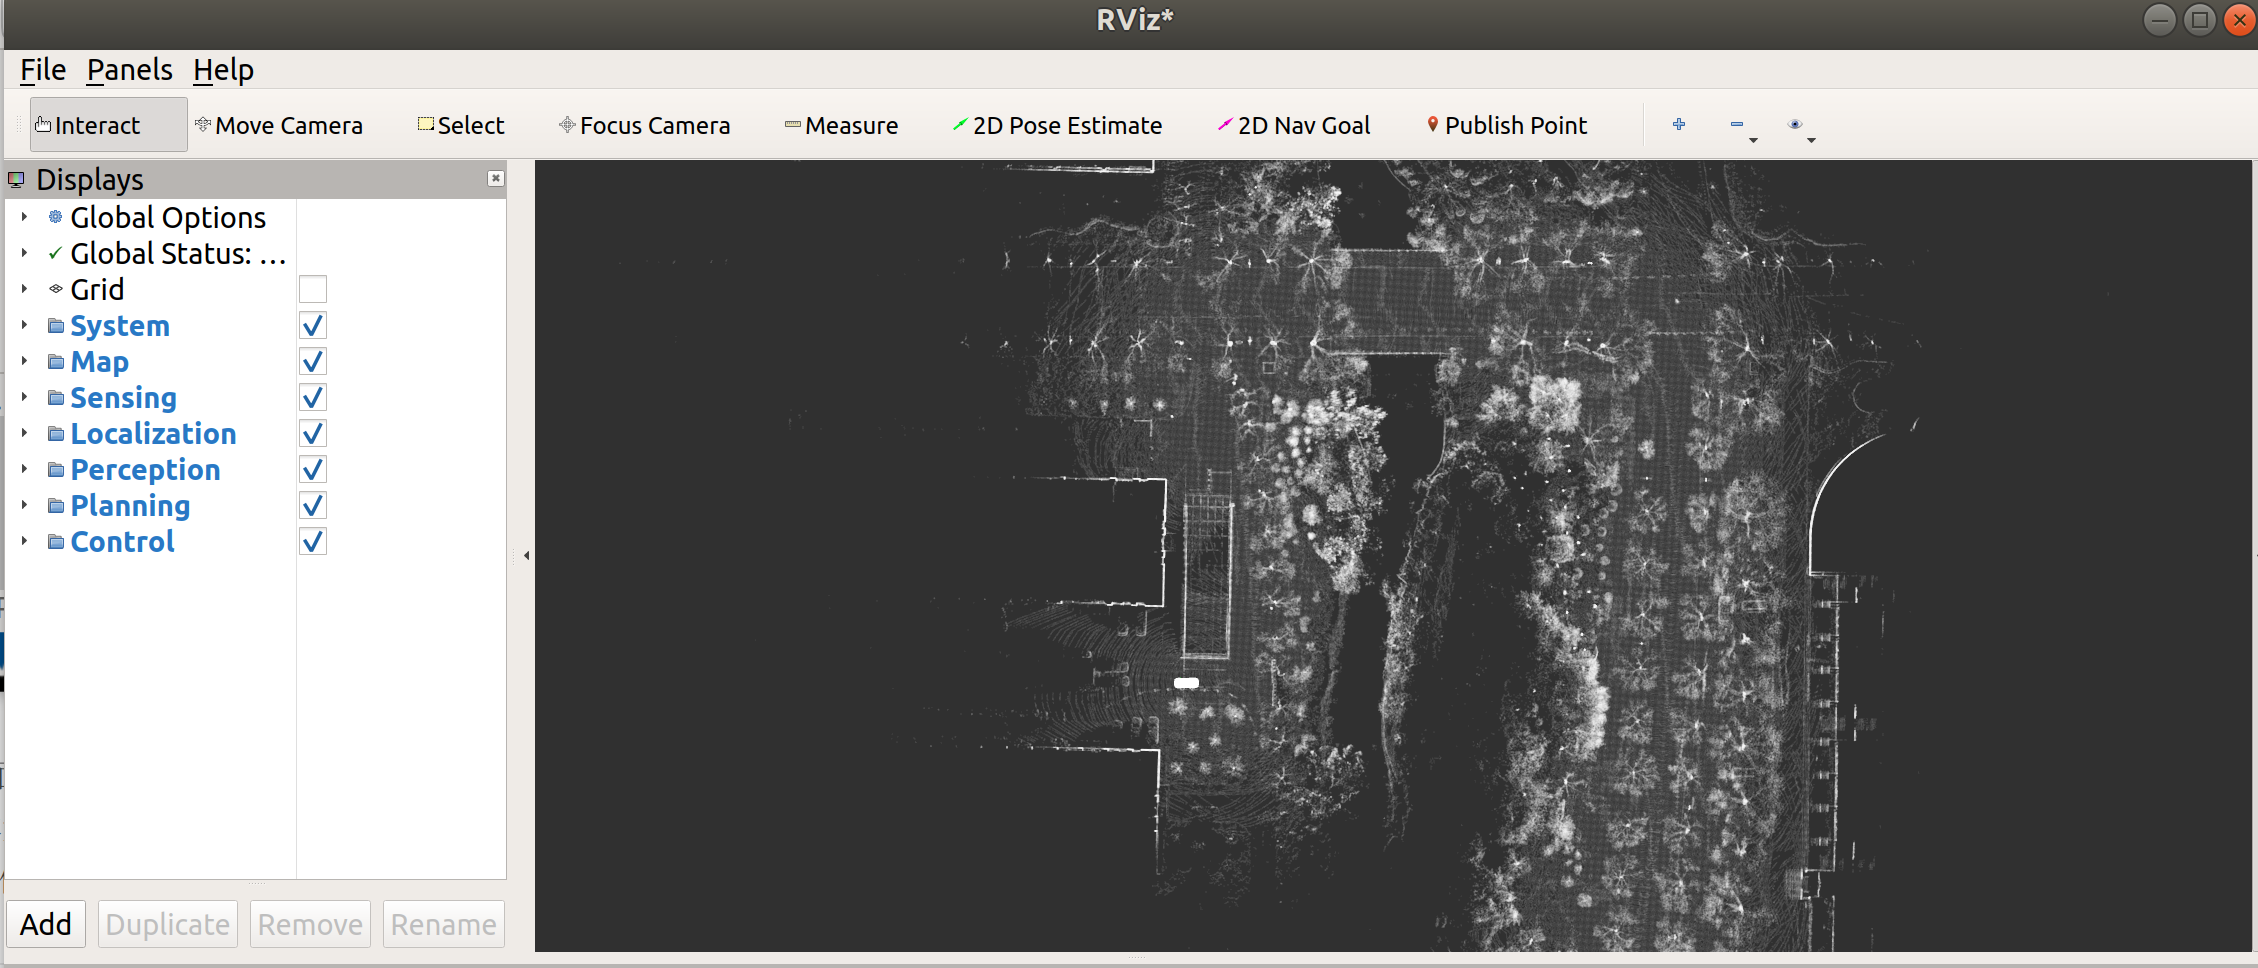
Task: Select the Publish Point tool
Action: coord(1506,125)
